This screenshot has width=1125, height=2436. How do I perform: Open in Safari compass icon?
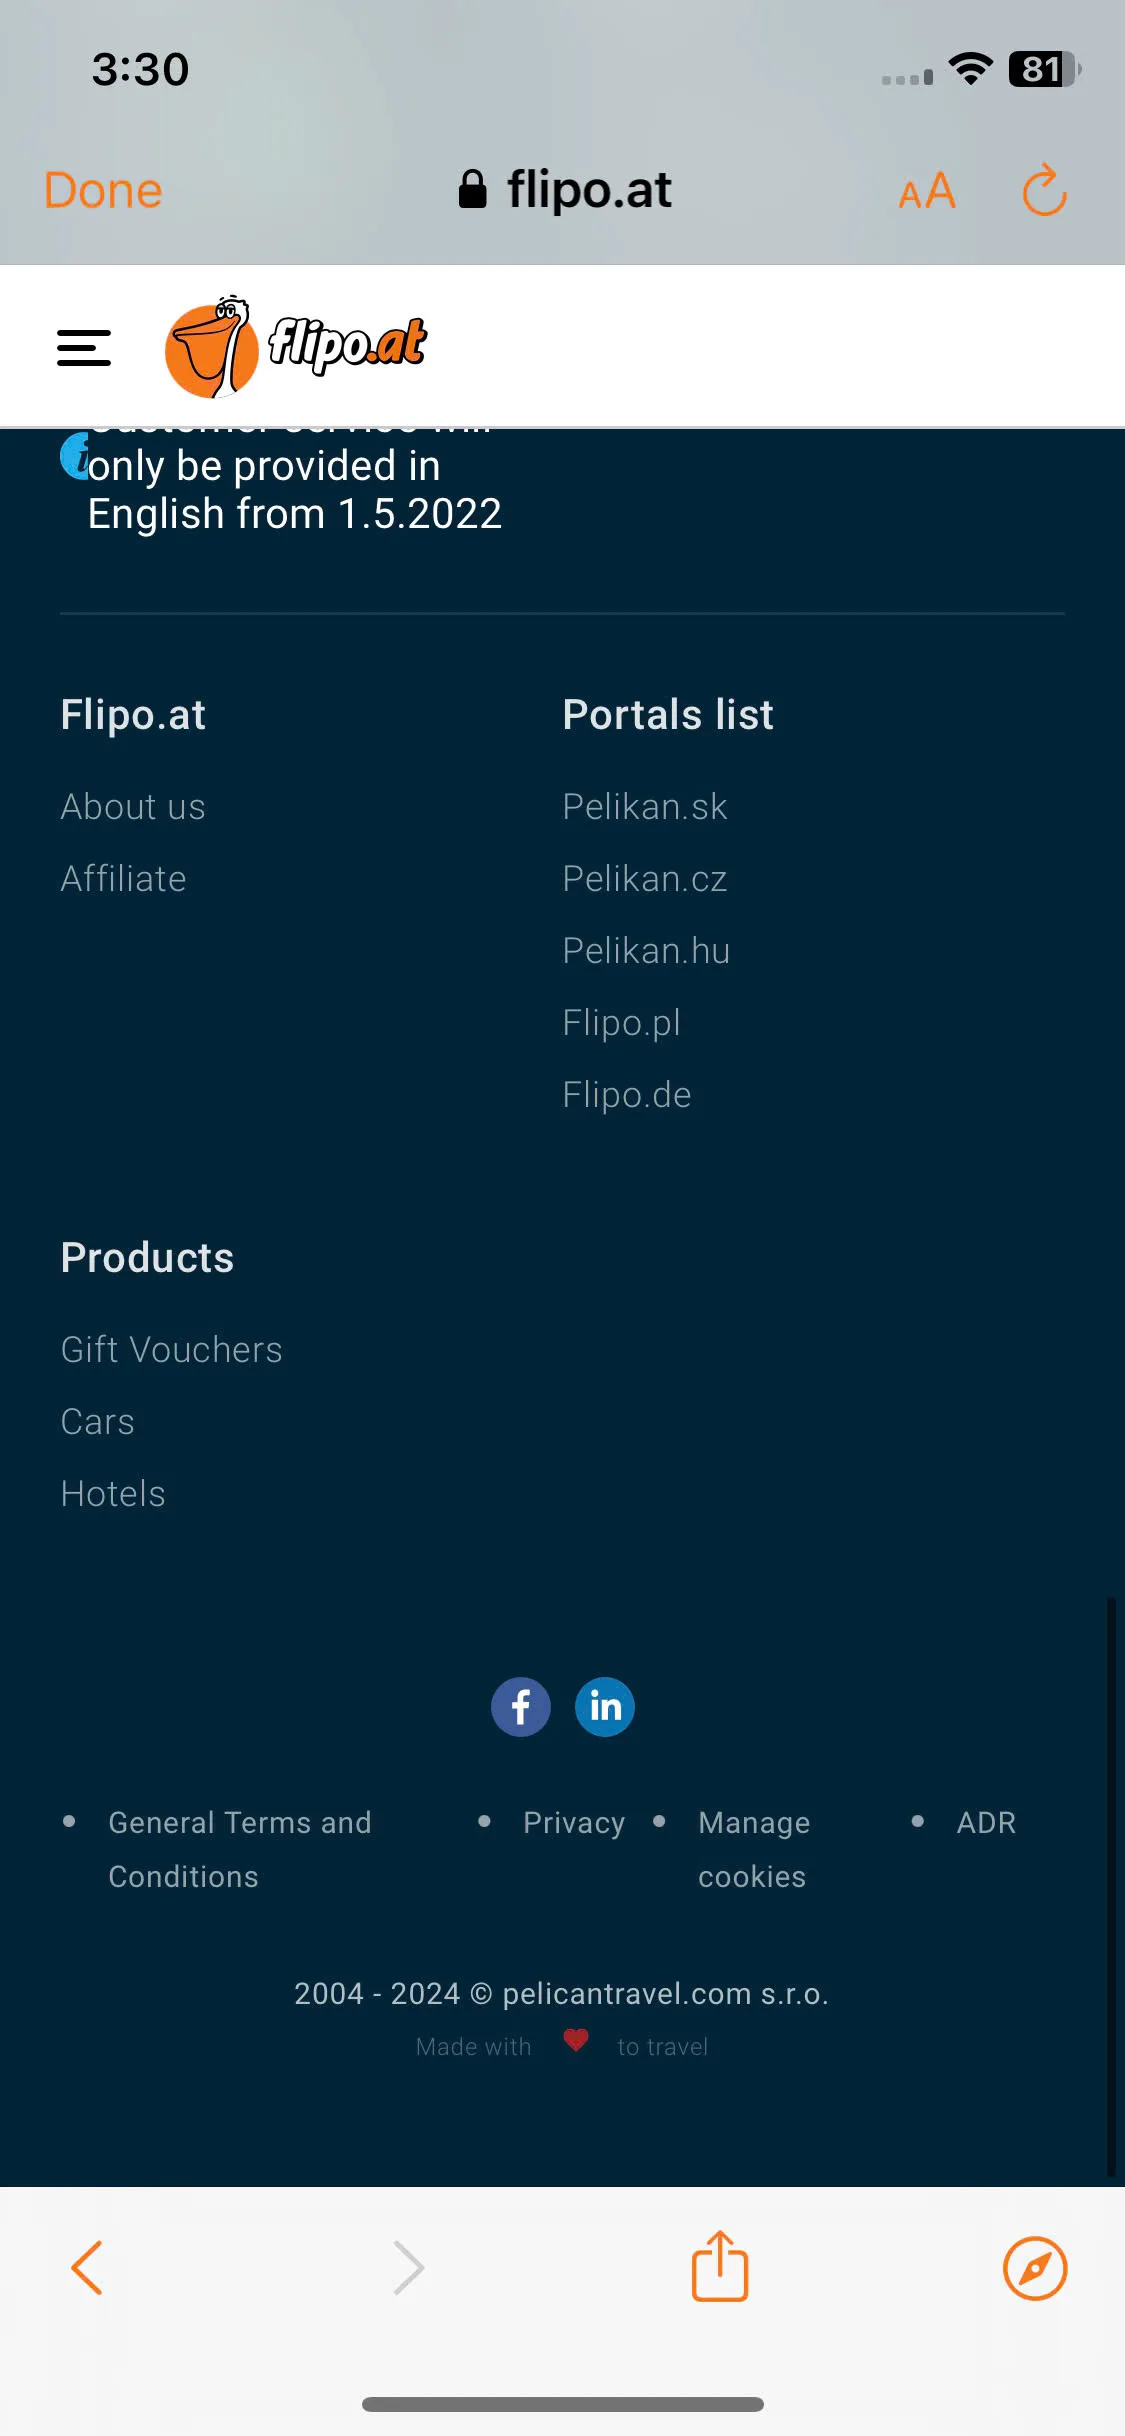[x=1035, y=2268]
